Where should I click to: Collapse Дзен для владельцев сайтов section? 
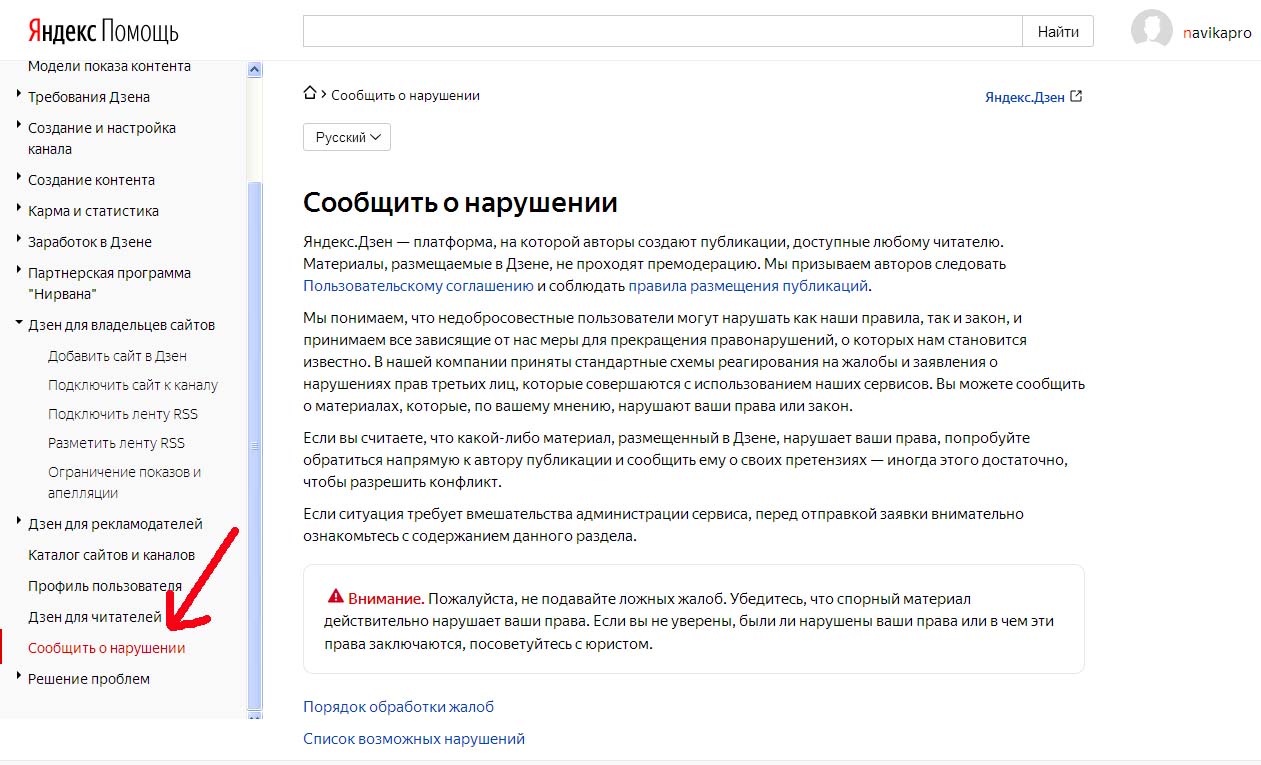click(120, 325)
